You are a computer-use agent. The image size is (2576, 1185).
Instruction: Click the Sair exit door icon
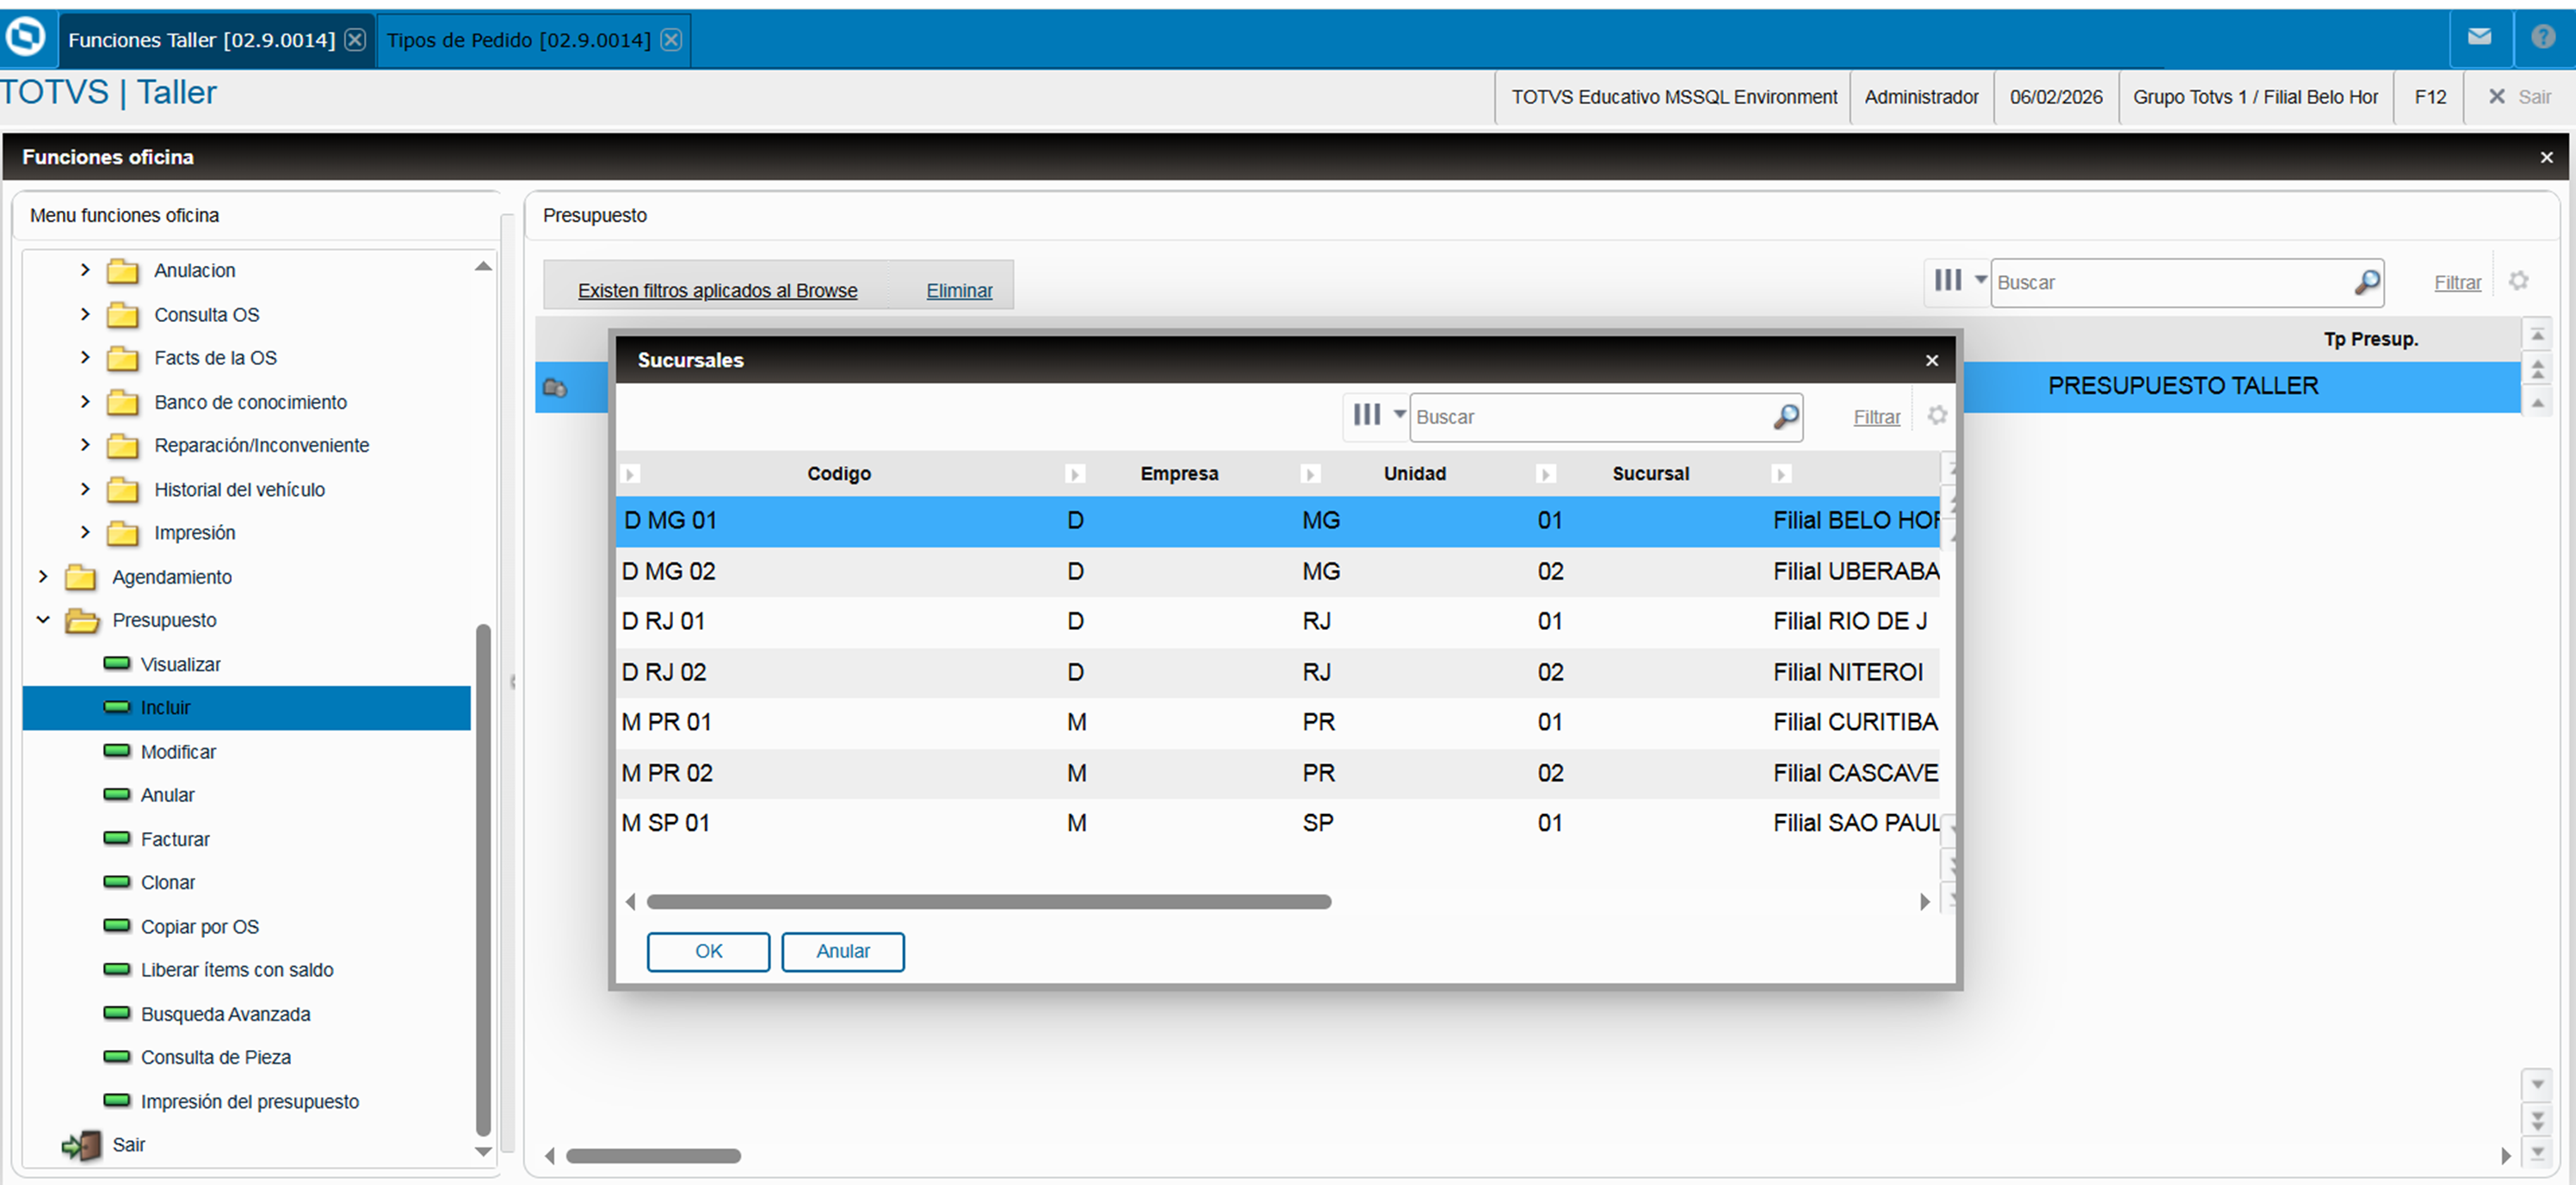tap(82, 1145)
